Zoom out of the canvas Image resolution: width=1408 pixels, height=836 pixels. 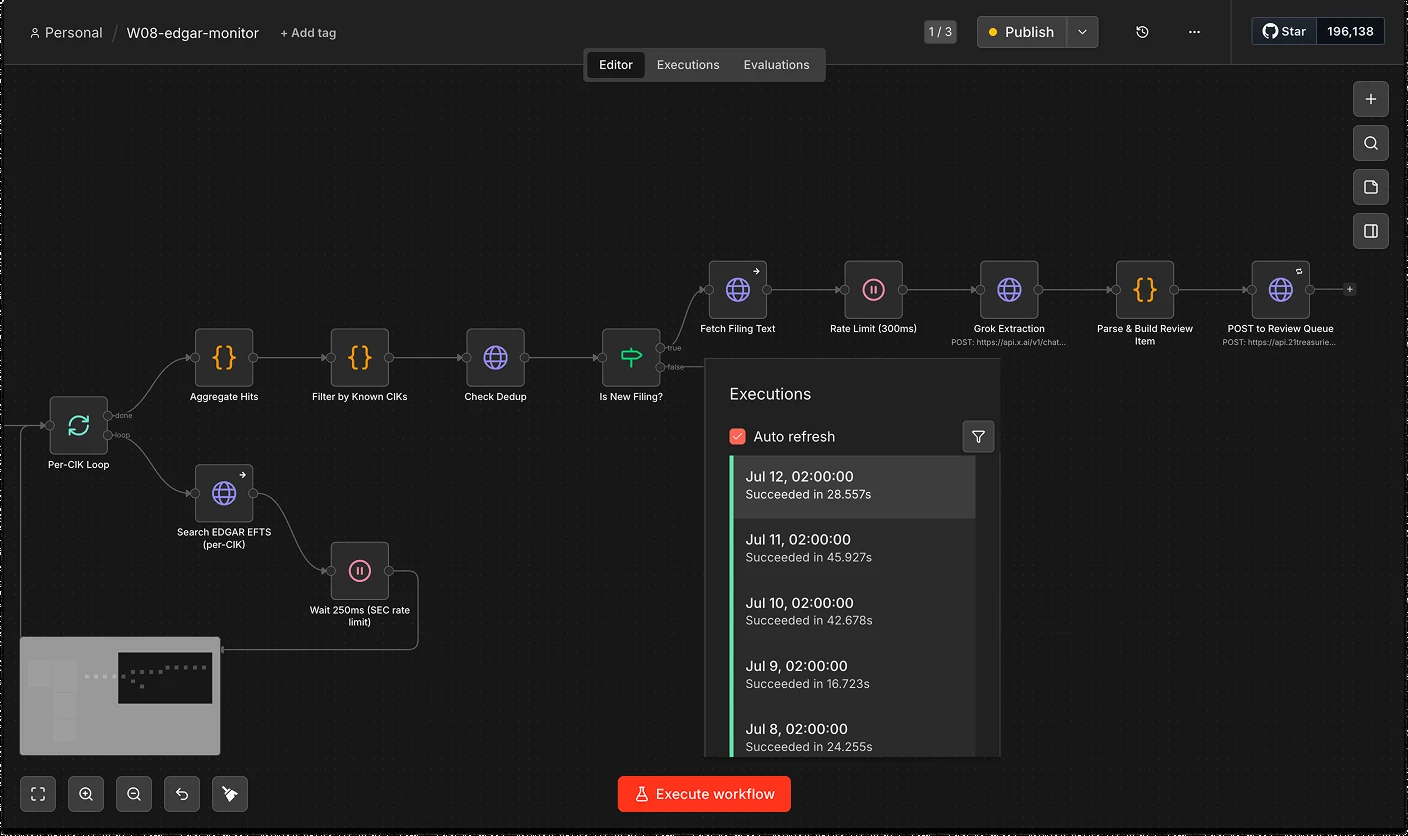click(134, 794)
